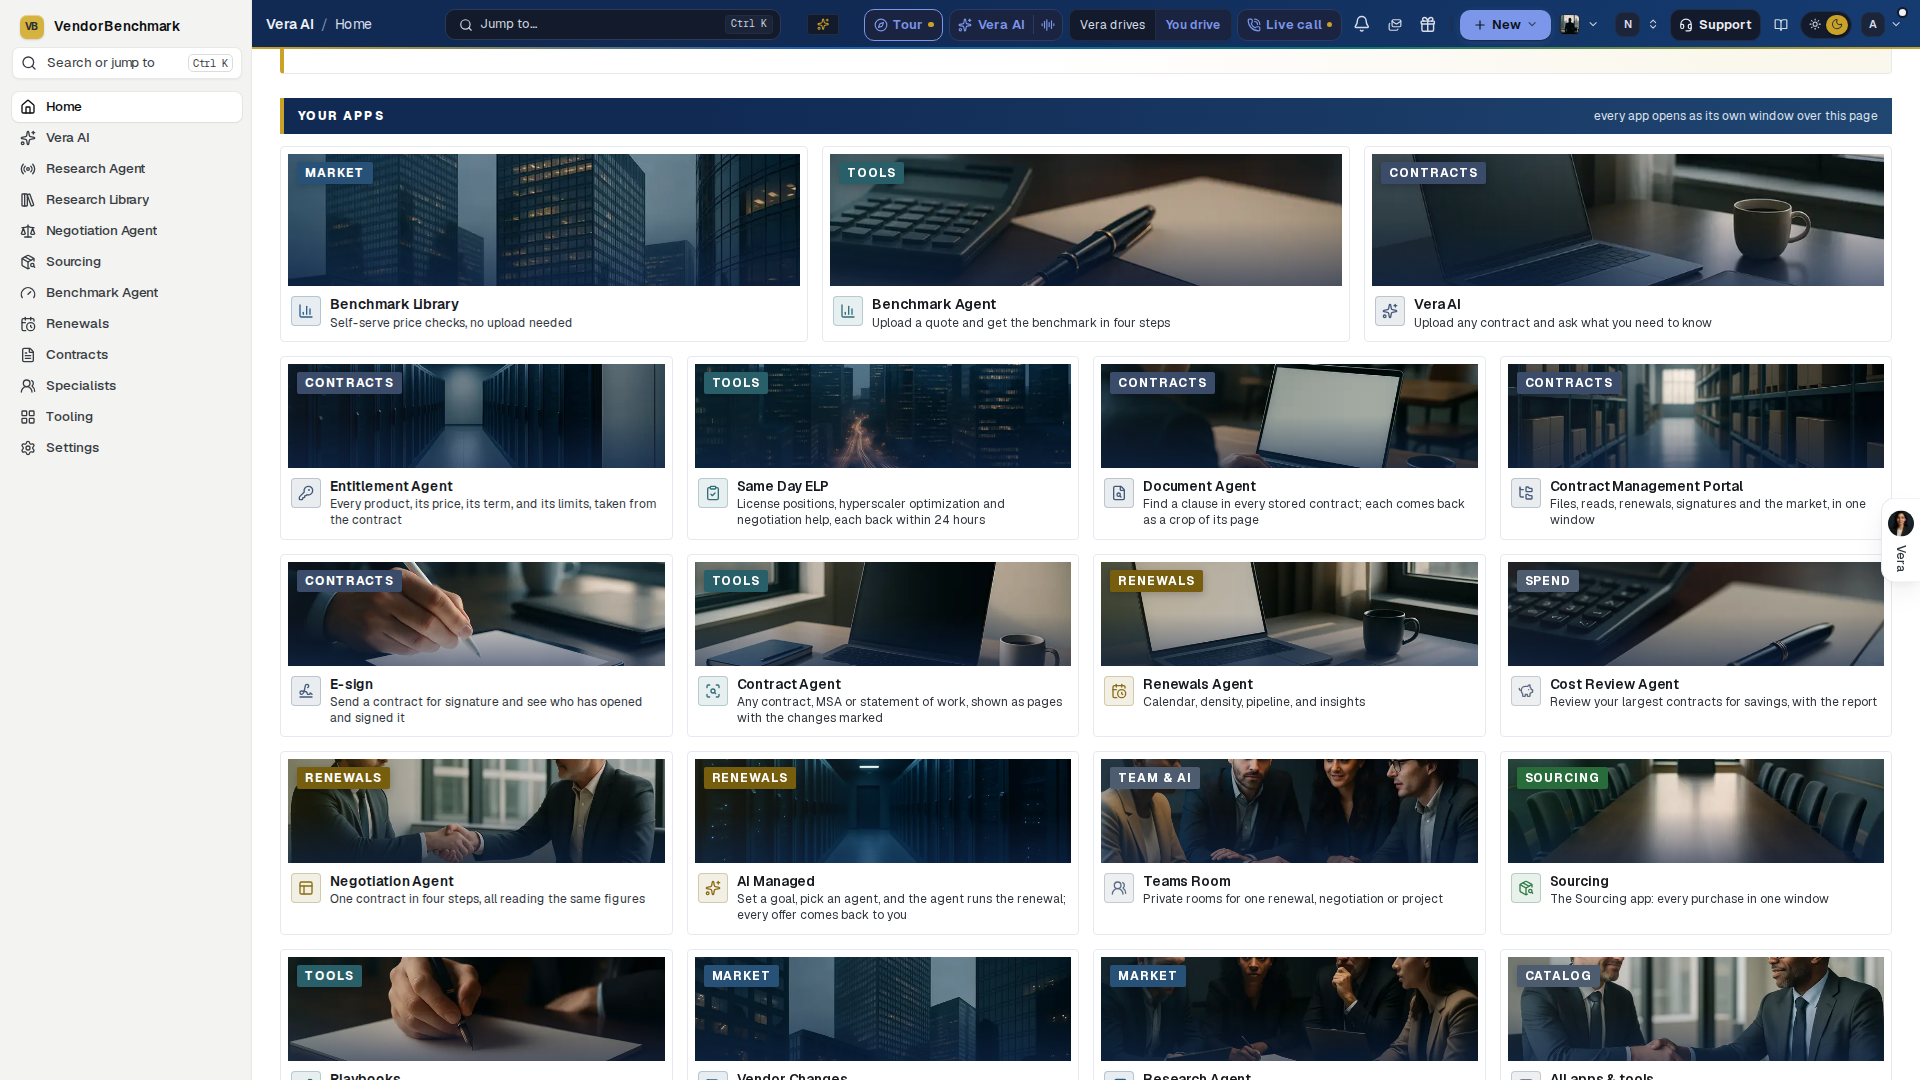Switch to light theme sun toggle

(1815, 24)
